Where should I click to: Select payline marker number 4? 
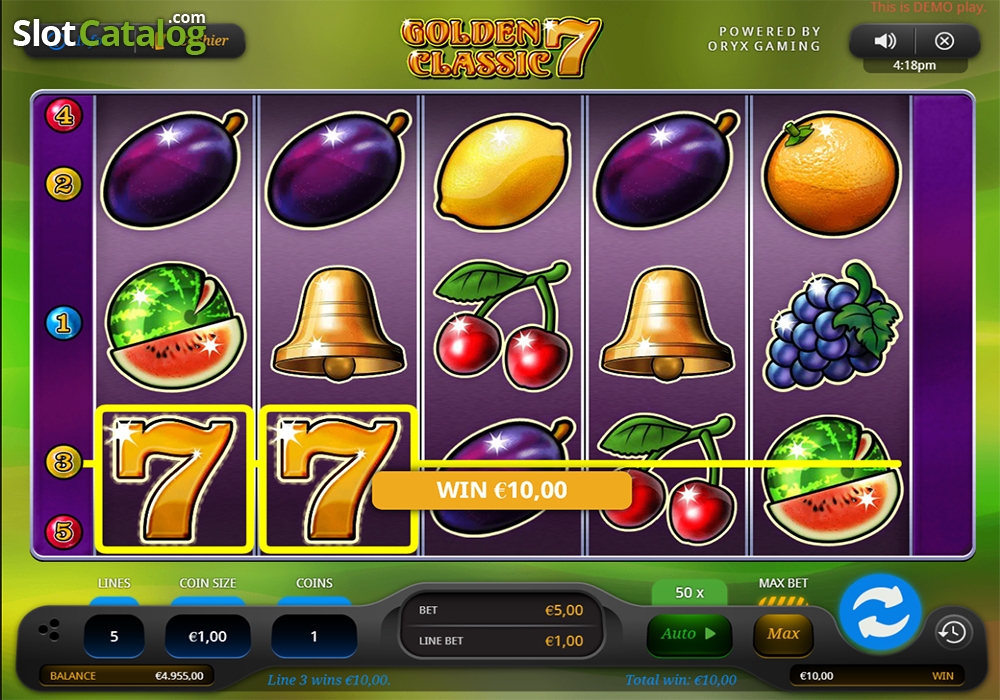[x=63, y=115]
